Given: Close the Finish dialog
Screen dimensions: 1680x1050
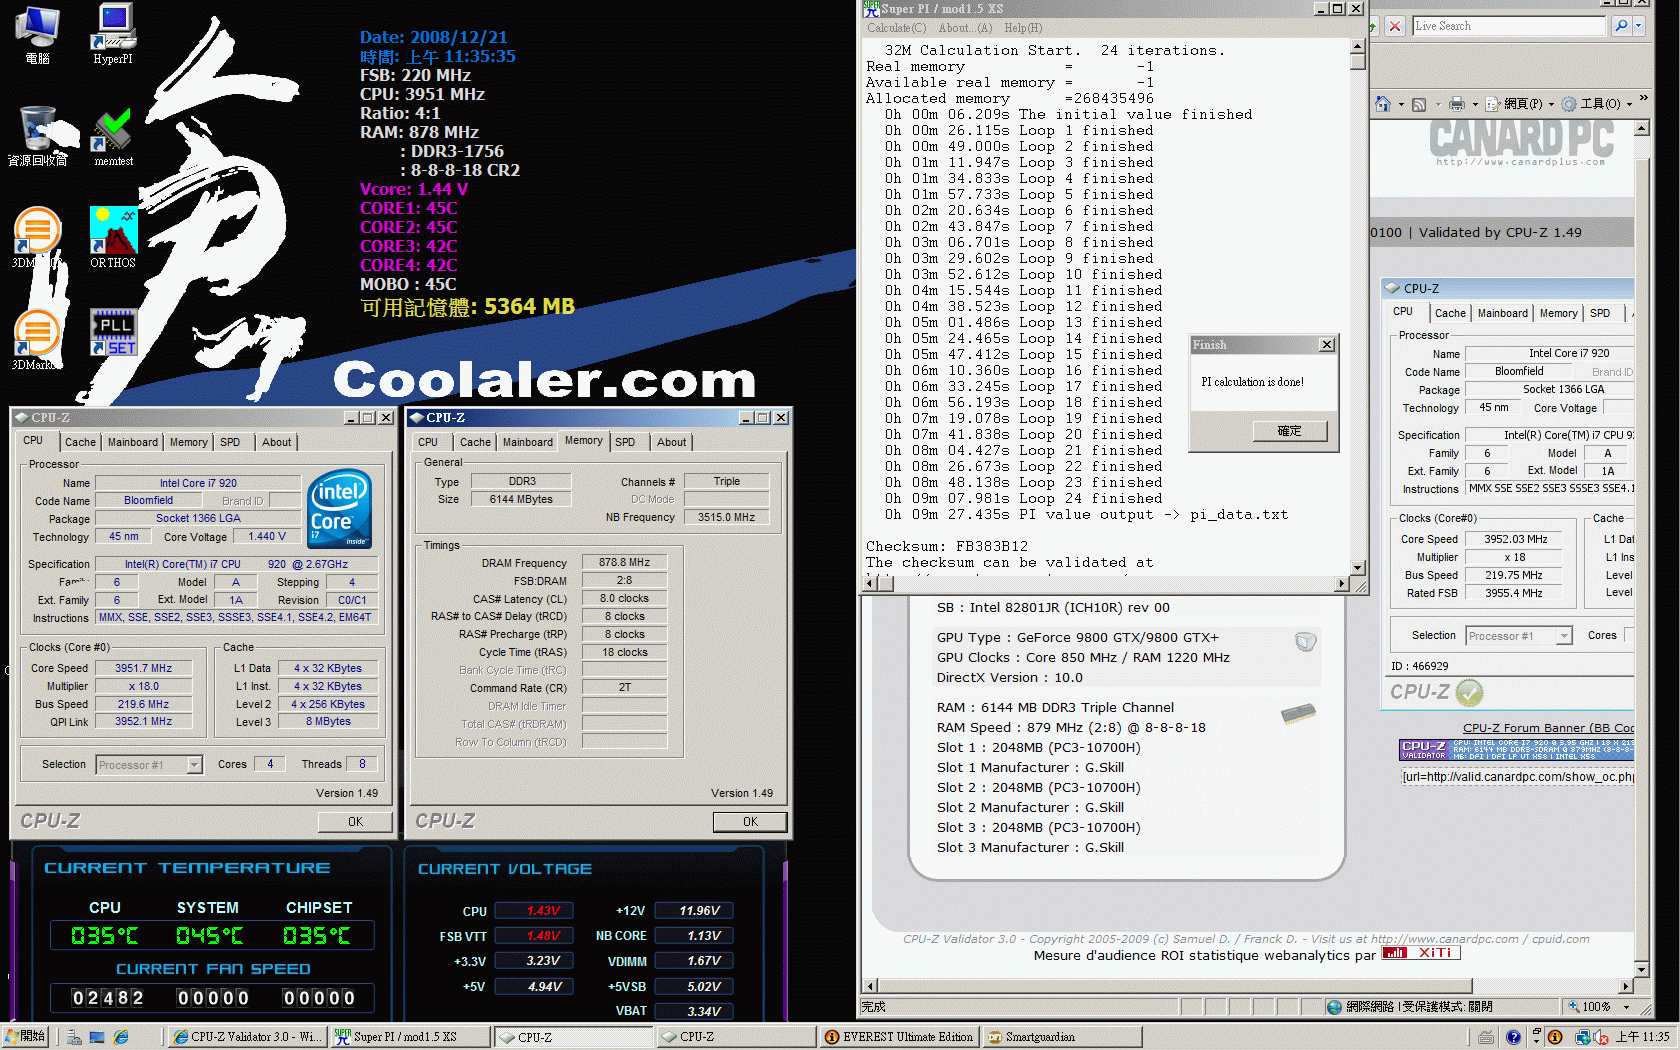Looking at the screenshot, I should pos(1327,345).
